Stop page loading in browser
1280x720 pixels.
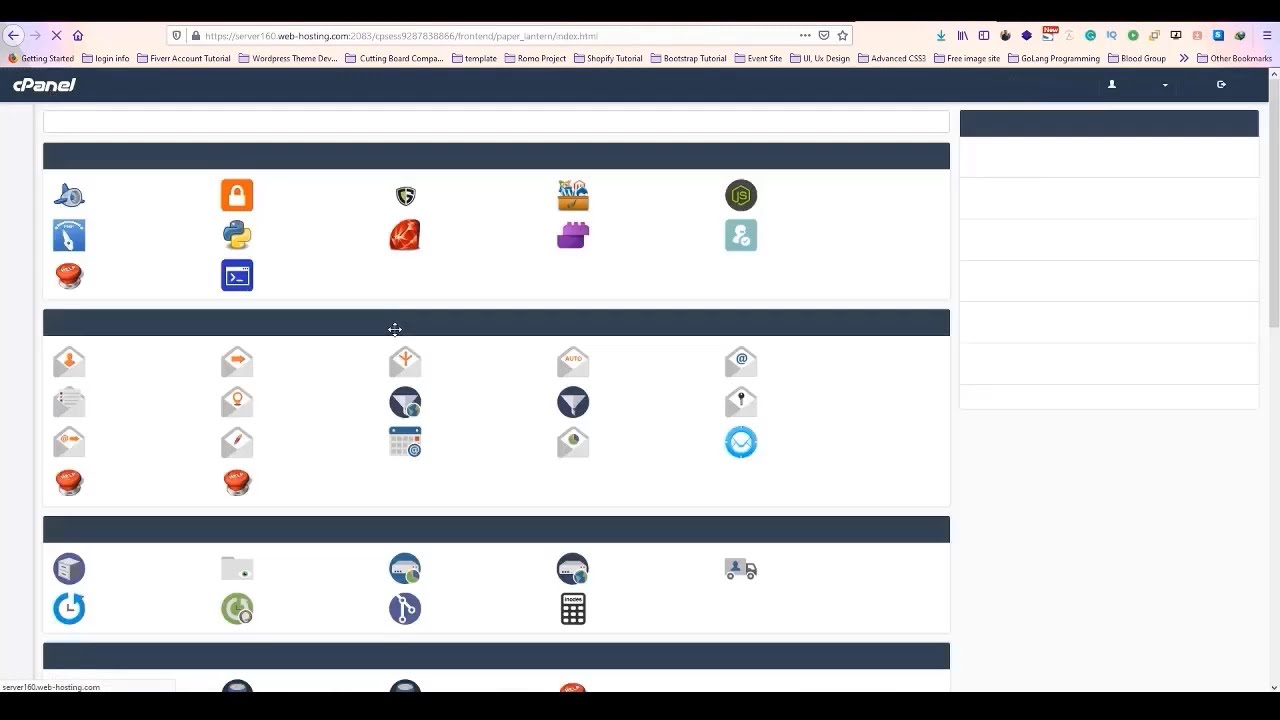pos(56,35)
